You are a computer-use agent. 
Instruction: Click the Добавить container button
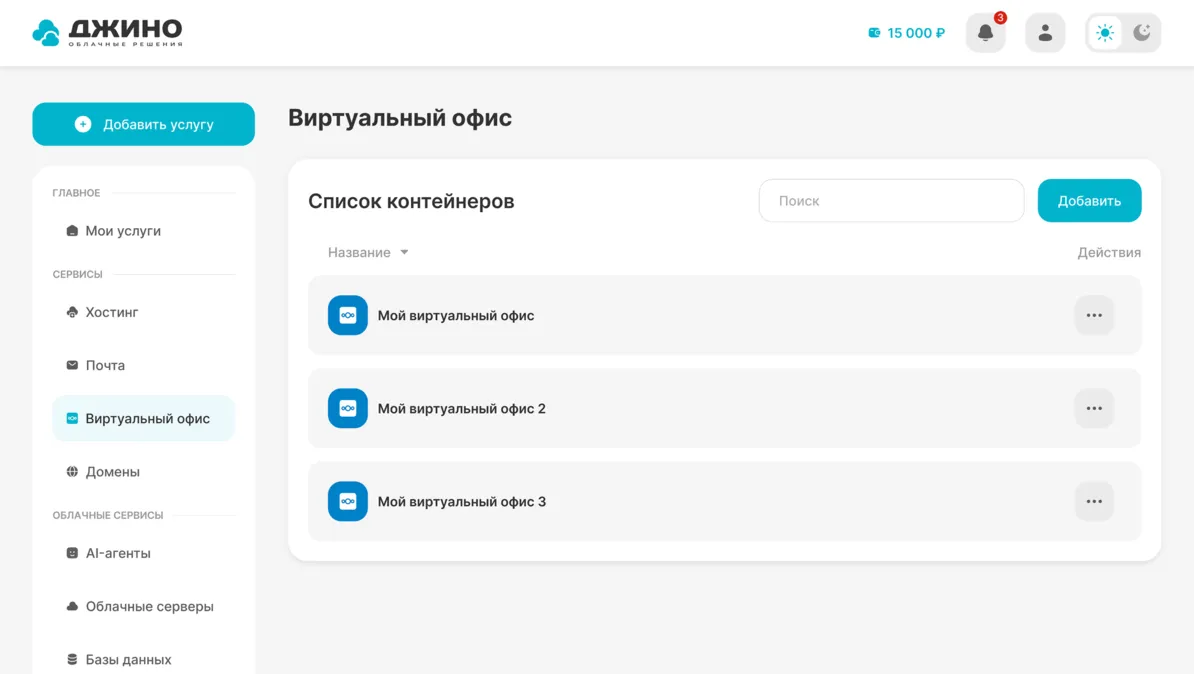pyautogui.click(x=1089, y=201)
